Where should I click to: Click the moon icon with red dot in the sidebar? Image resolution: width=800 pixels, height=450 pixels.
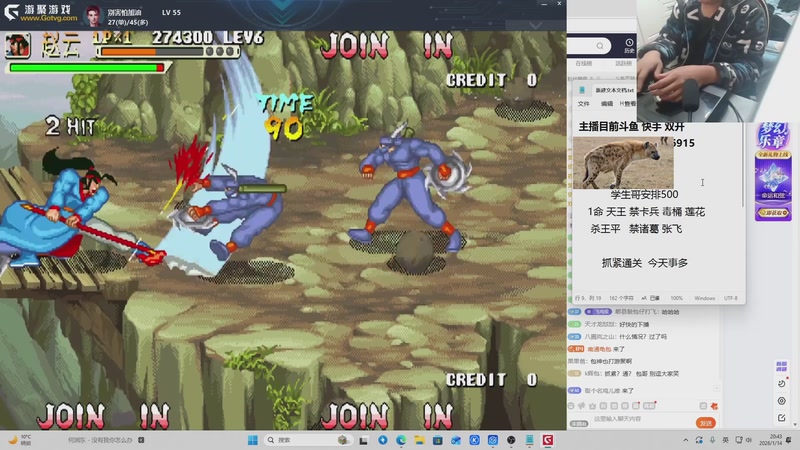[782, 383]
